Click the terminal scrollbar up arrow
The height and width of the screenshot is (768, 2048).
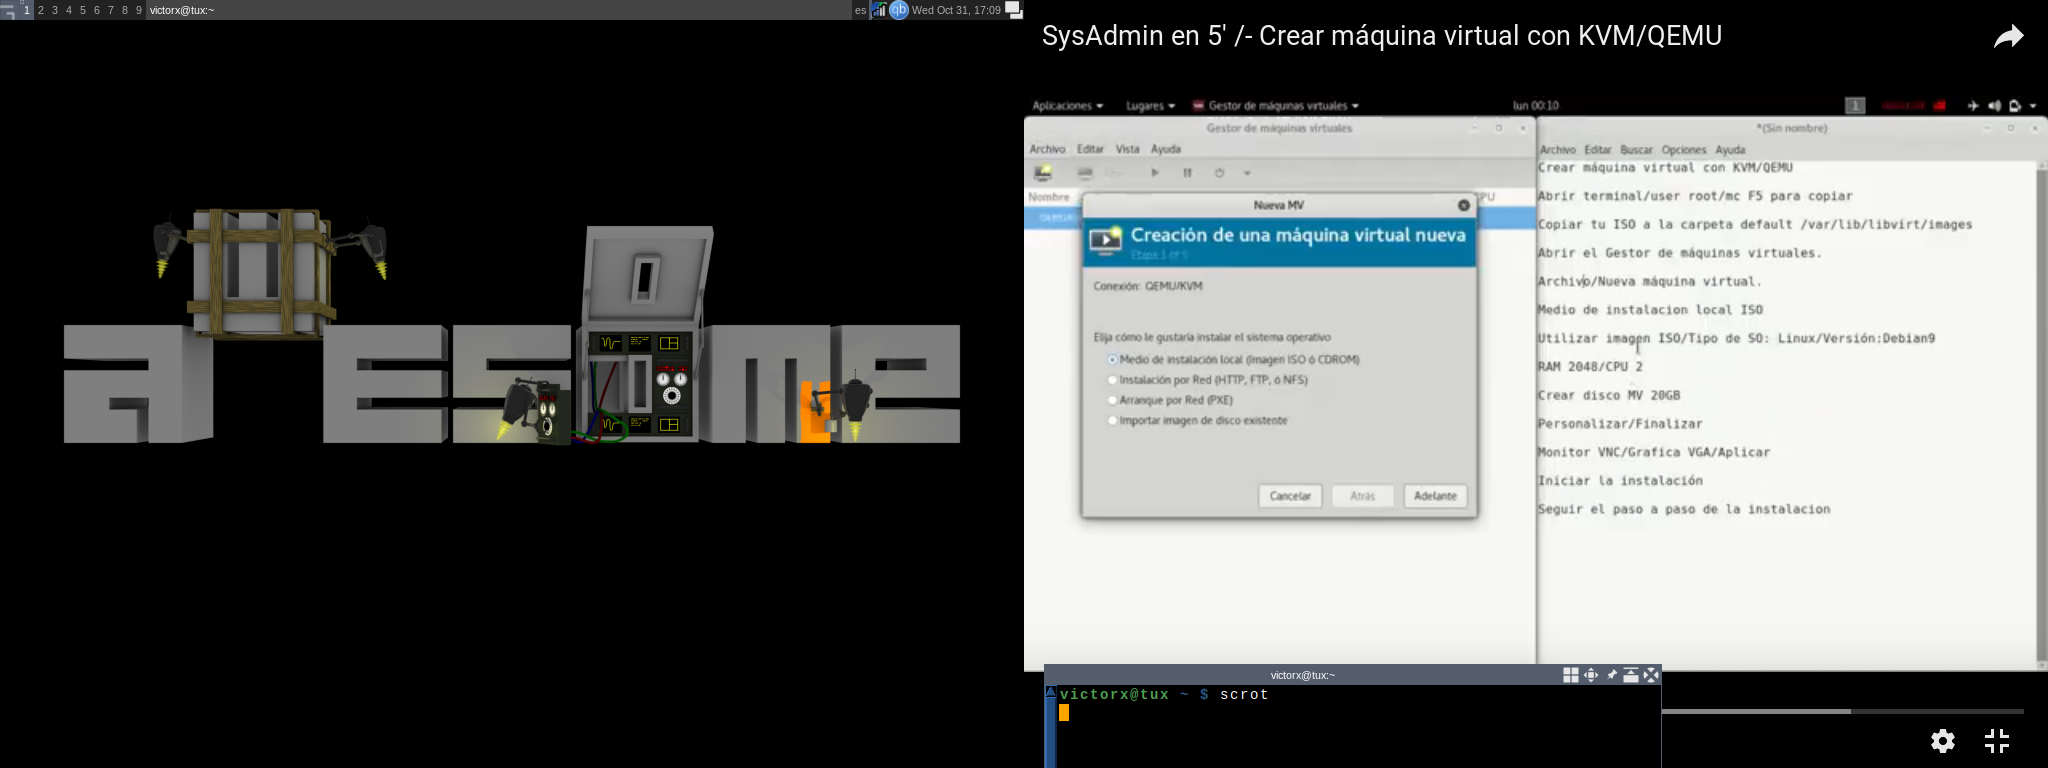(x=1050, y=692)
